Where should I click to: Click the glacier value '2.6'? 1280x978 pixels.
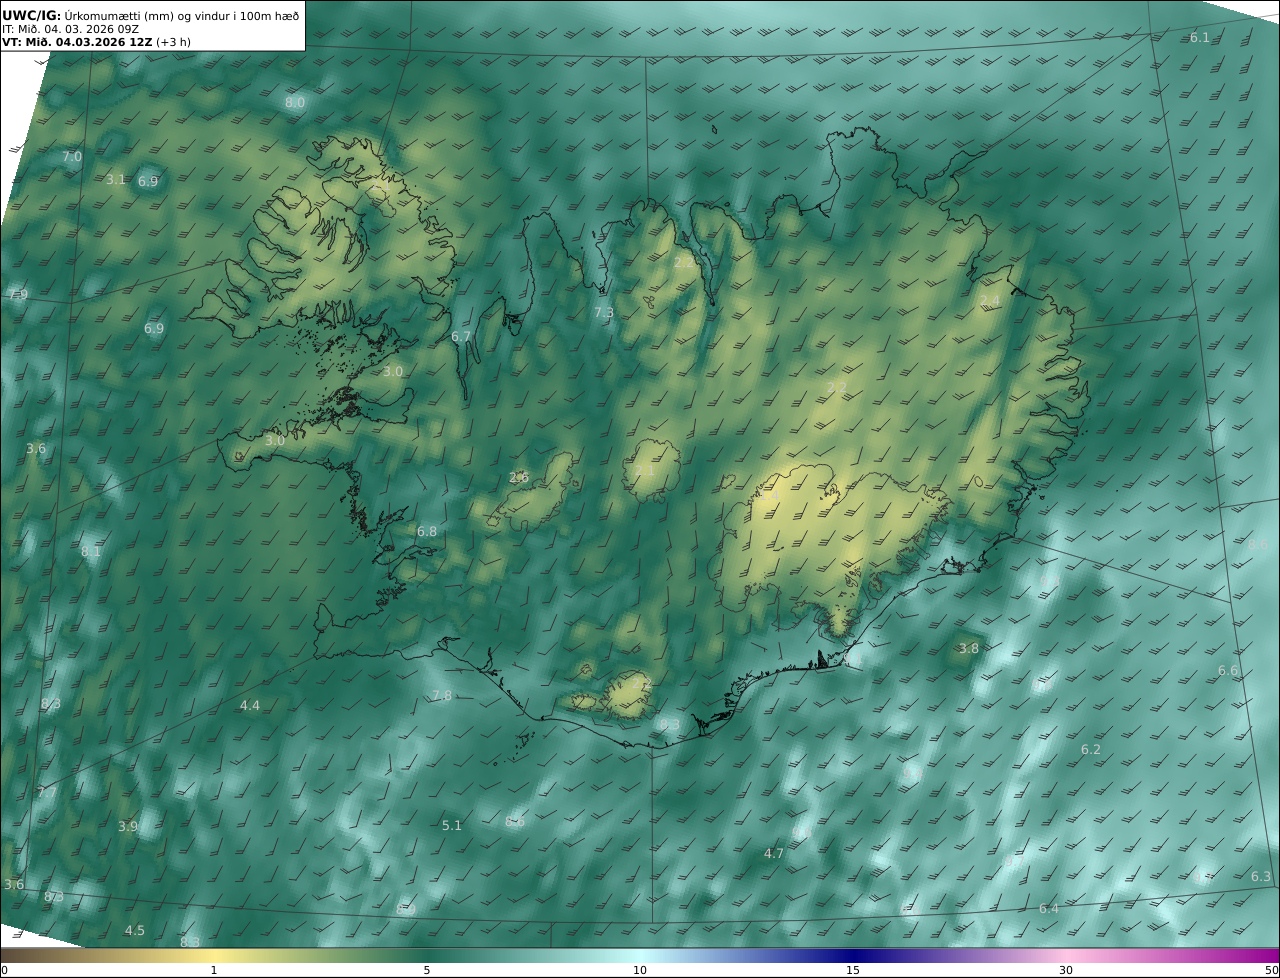519,478
